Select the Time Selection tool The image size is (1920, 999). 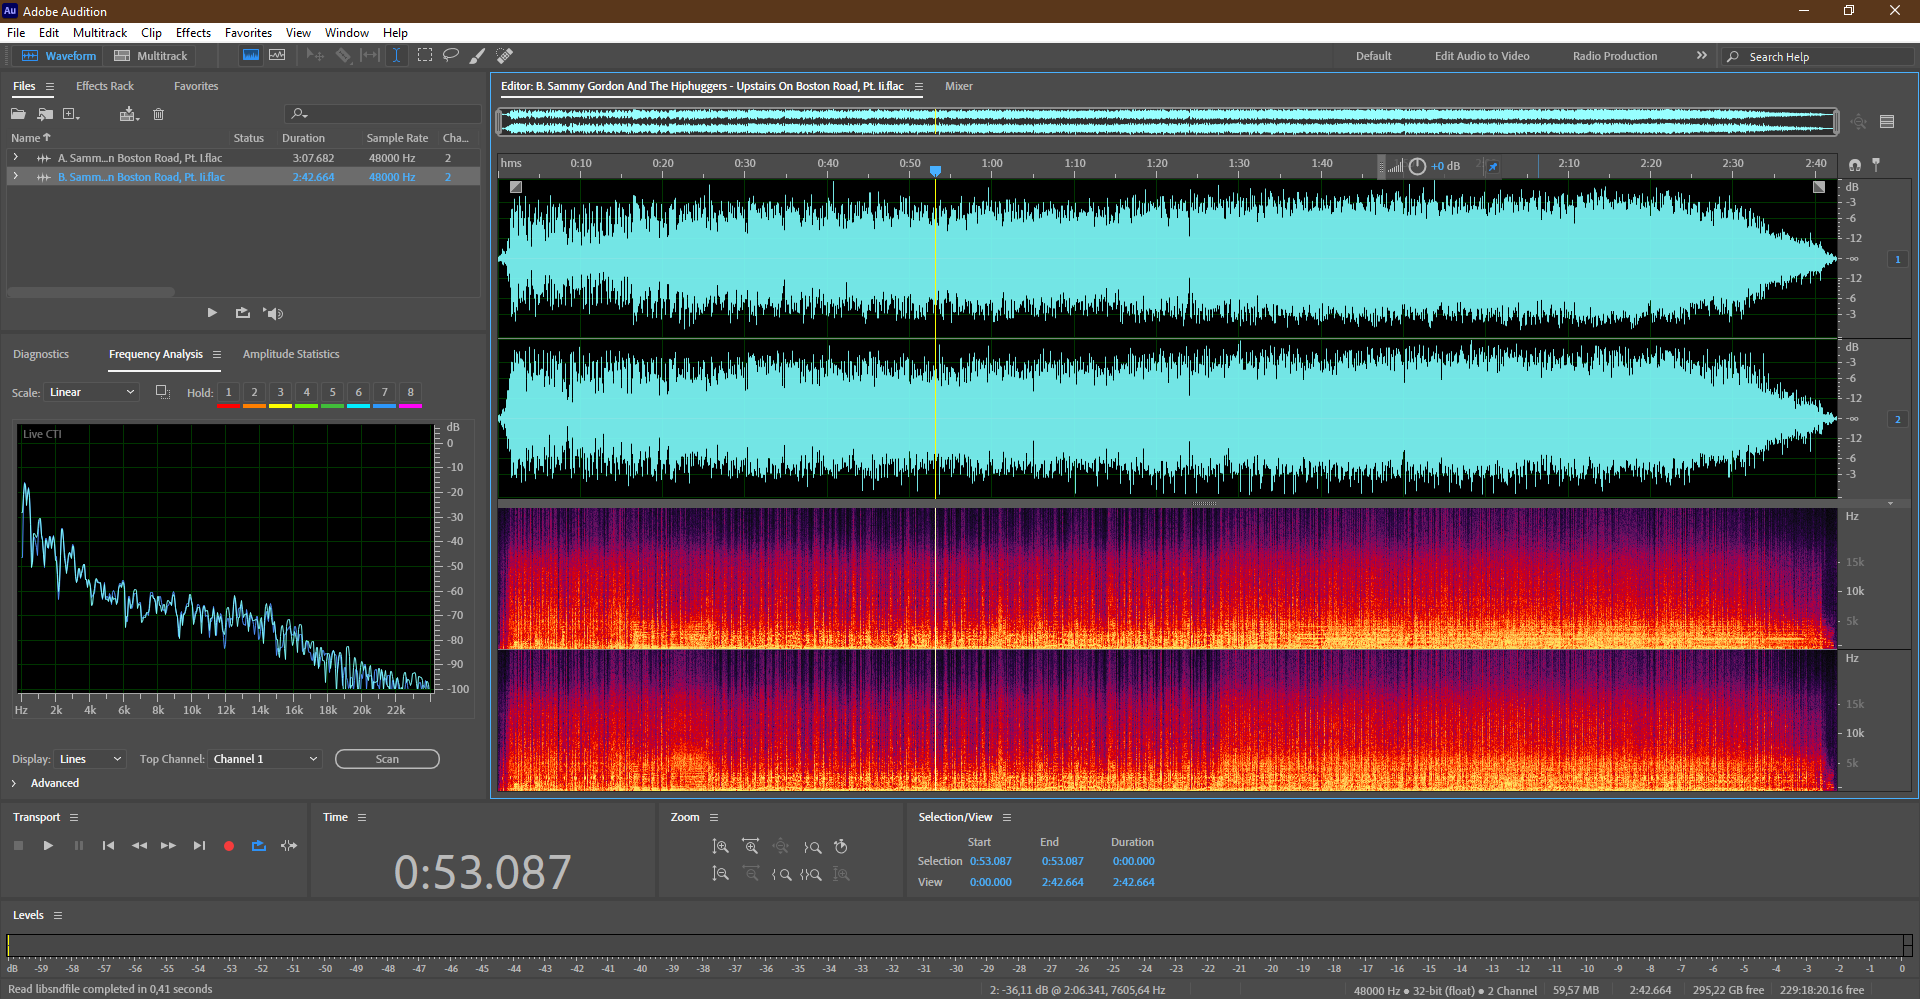(397, 56)
